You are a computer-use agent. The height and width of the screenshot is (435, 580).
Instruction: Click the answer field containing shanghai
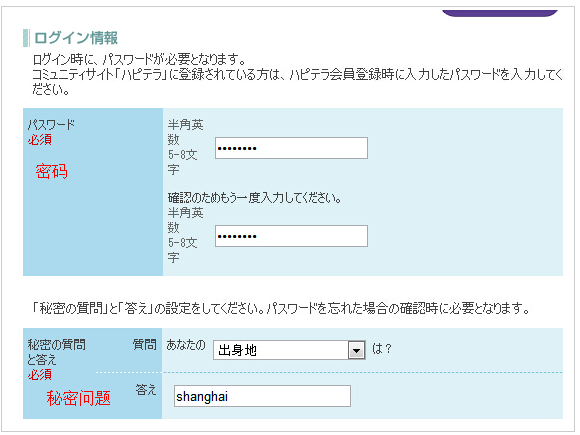click(x=262, y=396)
